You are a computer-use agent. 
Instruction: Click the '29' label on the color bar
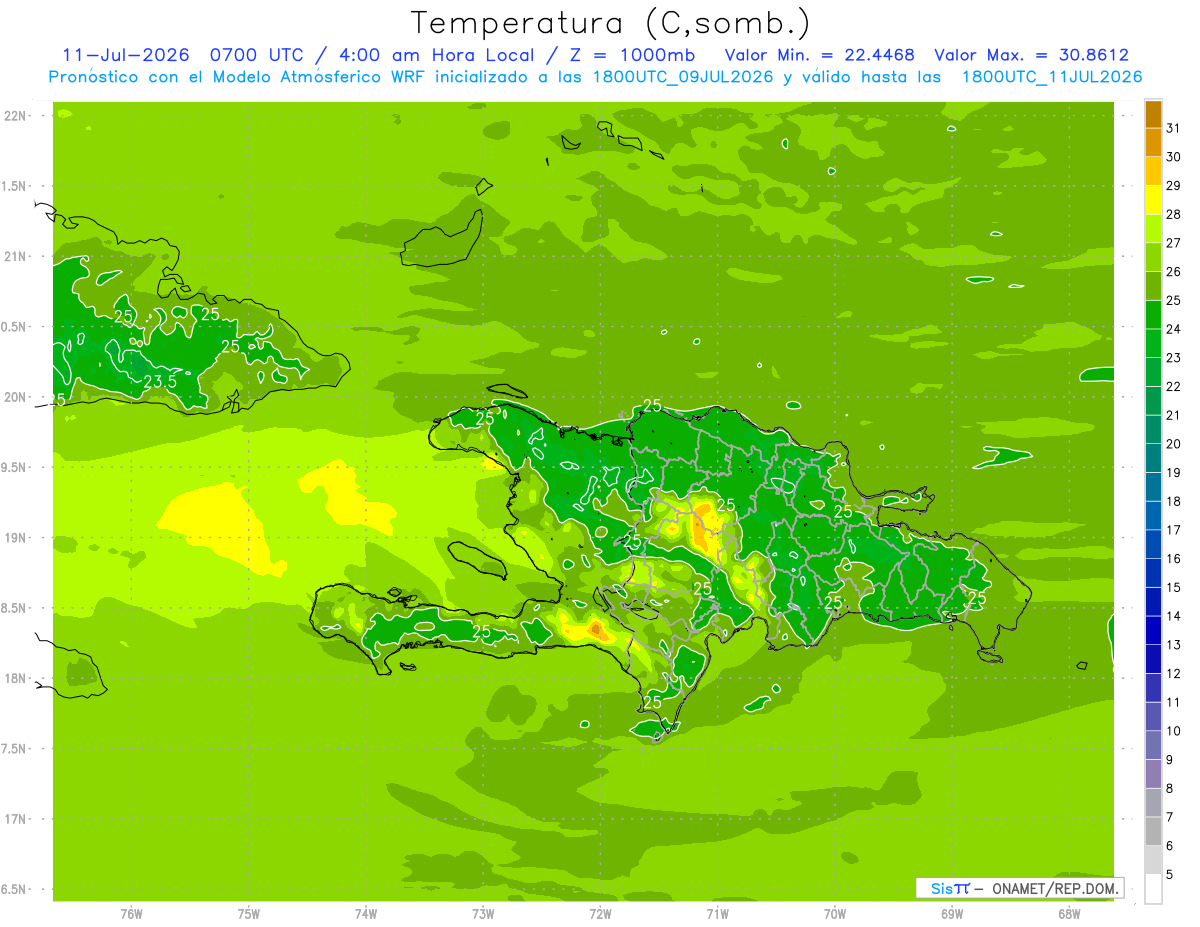coord(1174,186)
